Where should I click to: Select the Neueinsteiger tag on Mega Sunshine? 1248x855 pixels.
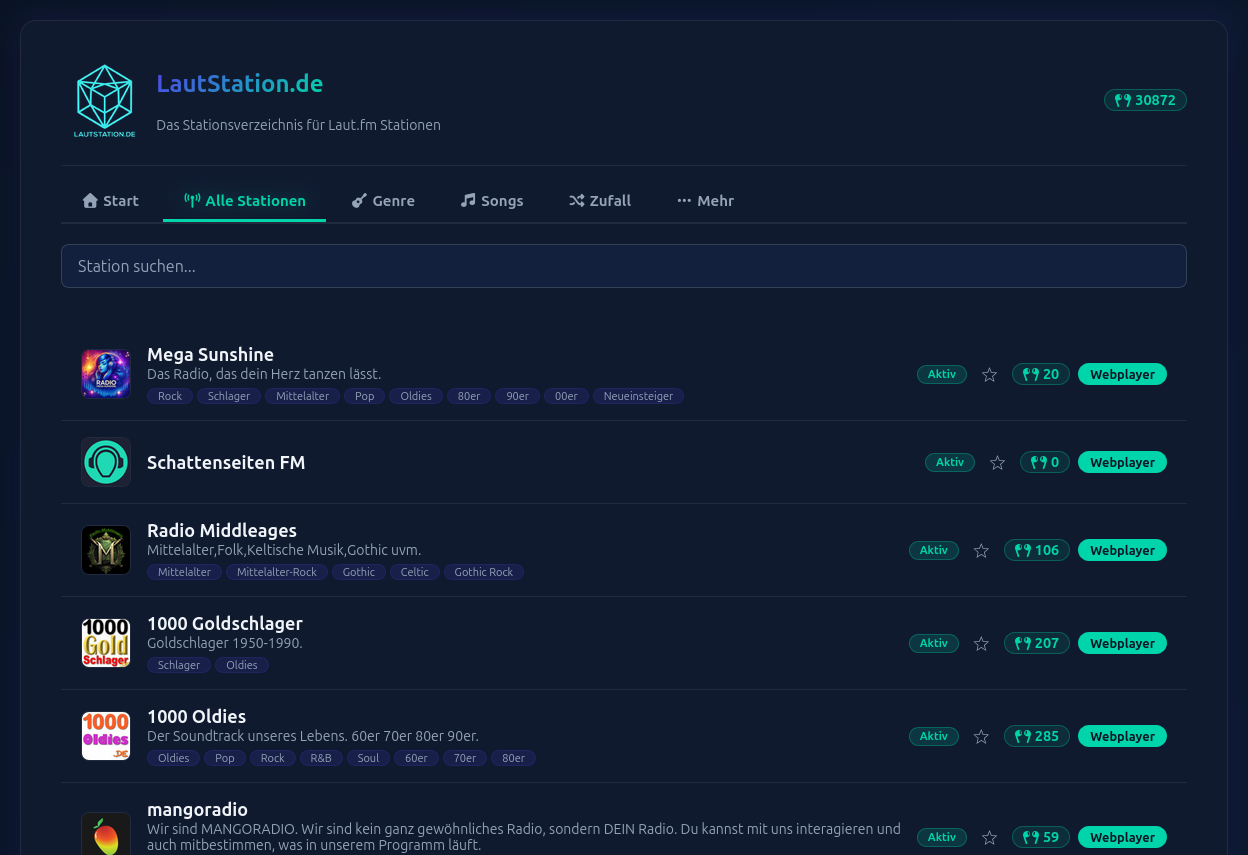point(638,396)
